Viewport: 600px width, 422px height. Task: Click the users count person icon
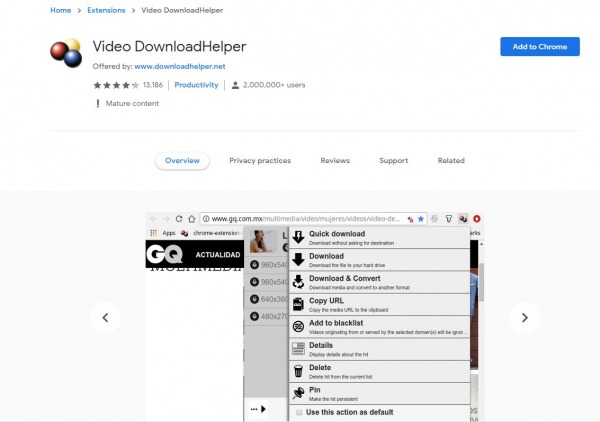(x=235, y=85)
